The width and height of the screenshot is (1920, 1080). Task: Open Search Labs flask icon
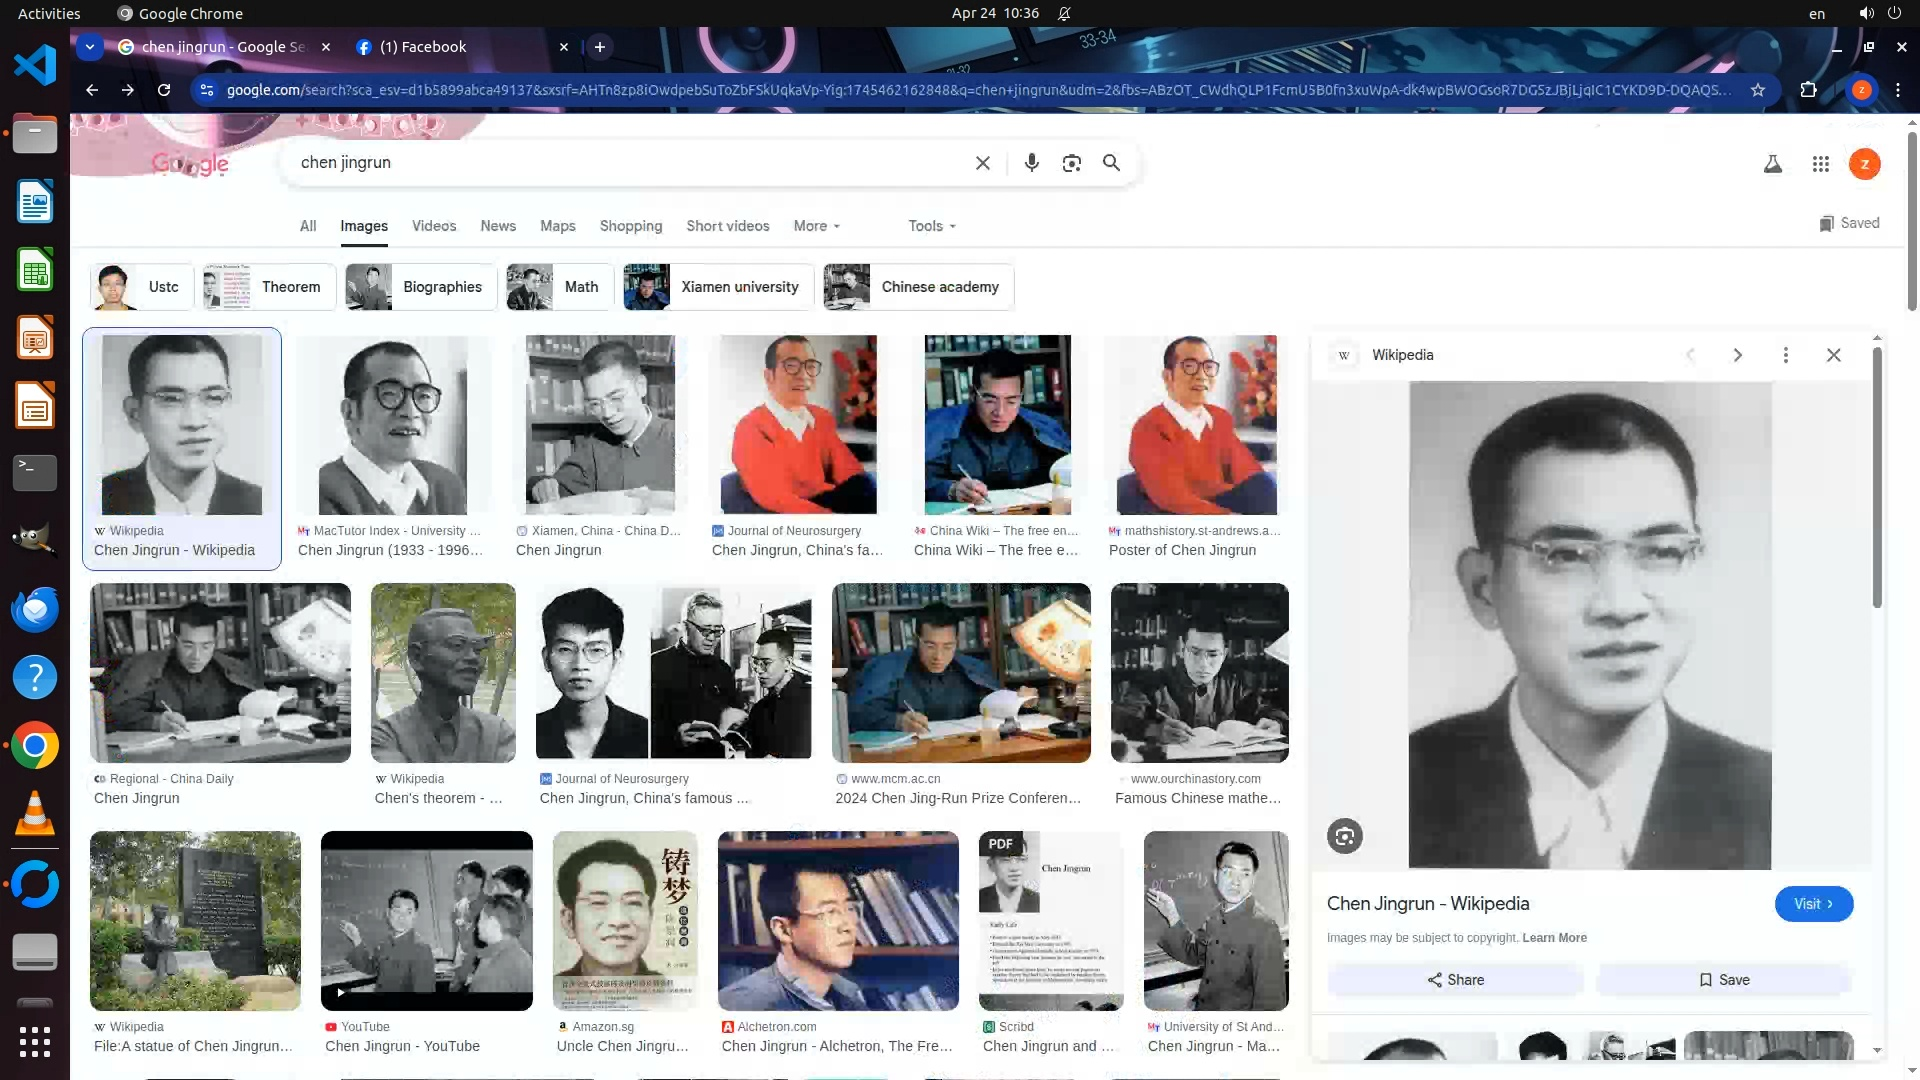(1772, 164)
